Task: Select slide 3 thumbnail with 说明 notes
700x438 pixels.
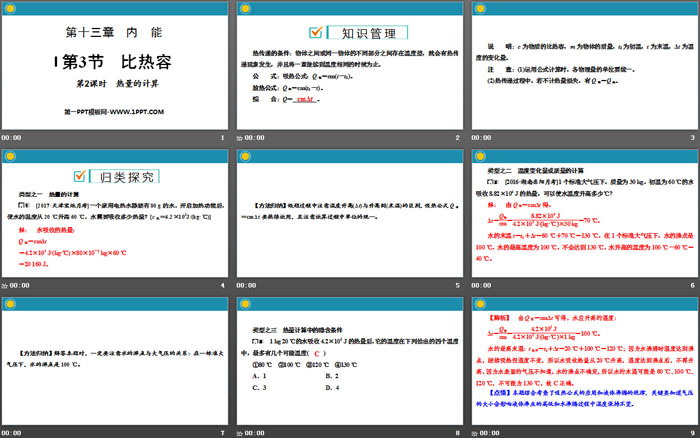Action: pyautogui.click(x=585, y=66)
